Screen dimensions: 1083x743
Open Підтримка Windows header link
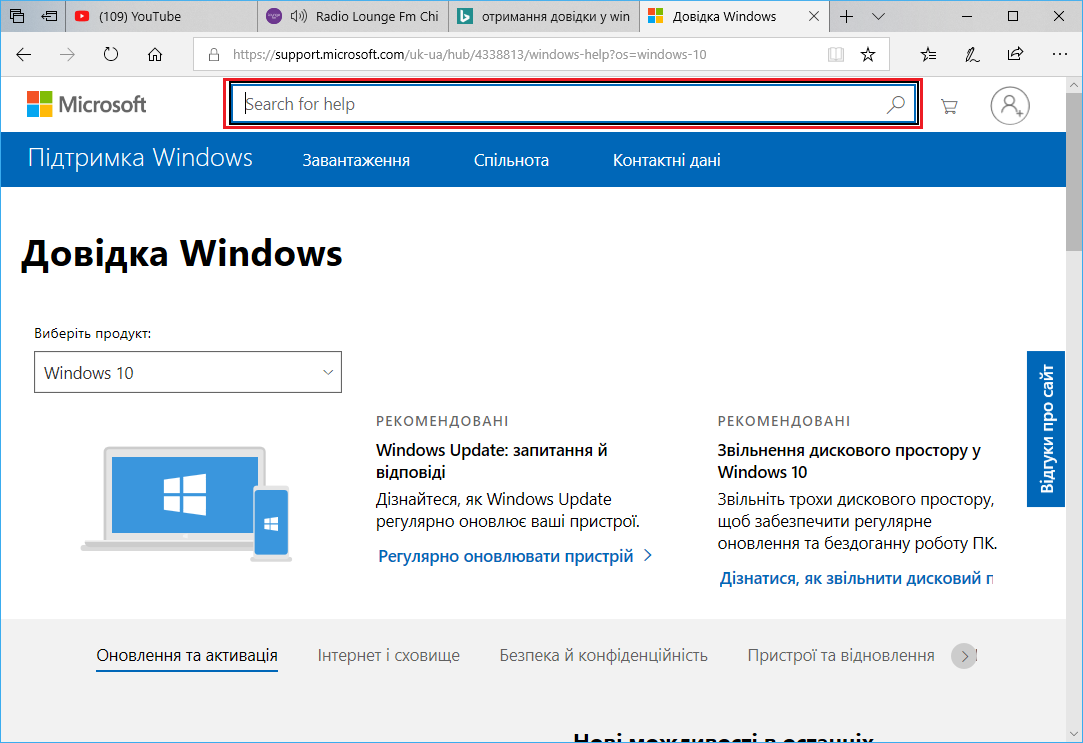[140, 158]
